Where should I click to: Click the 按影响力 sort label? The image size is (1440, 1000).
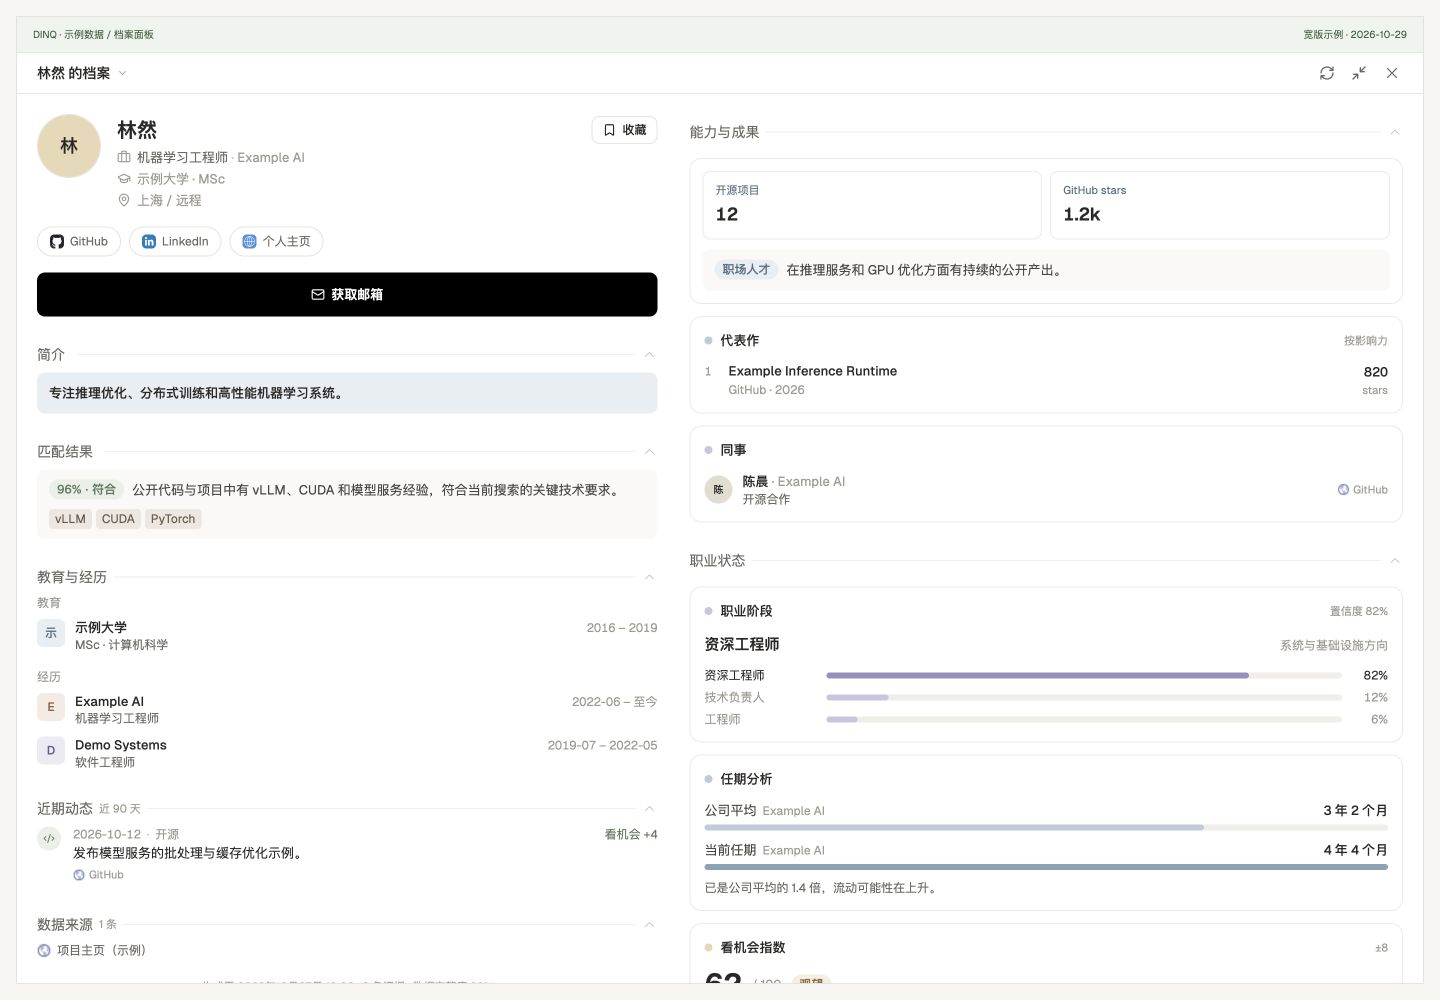1366,341
